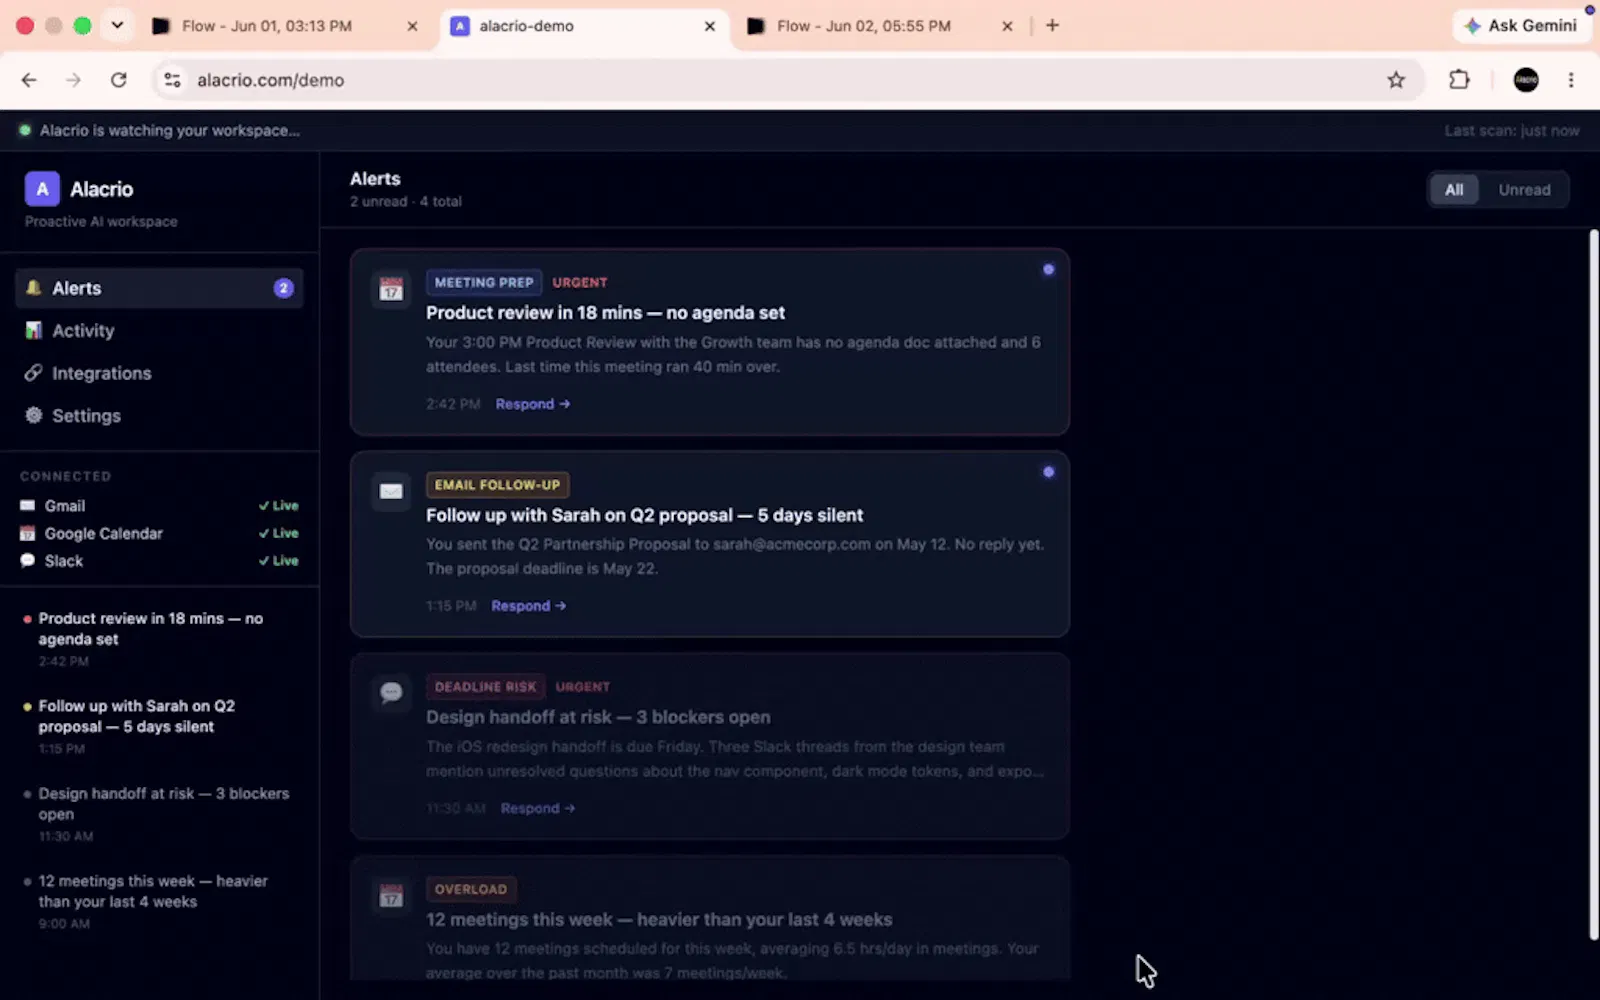Open 'Follow up with Sarah on Q2 proposal' title
The width and height of the screenshot is (1600, 1000).
(x=644, y=515)
